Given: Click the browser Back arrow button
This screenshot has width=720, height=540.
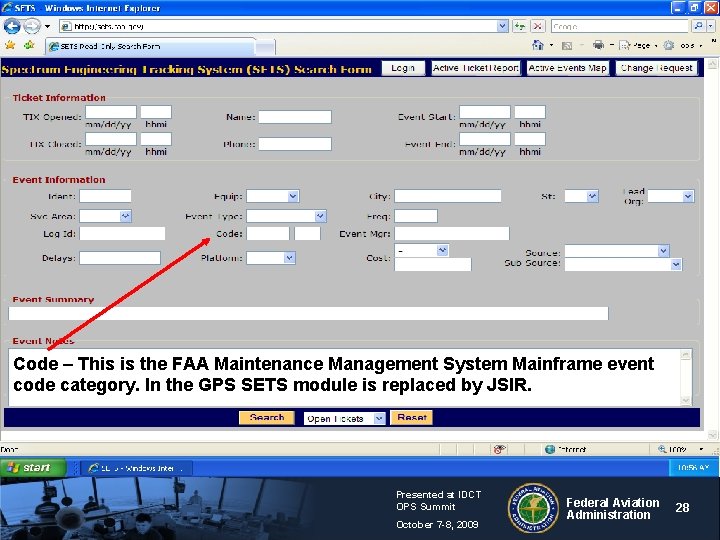Looking at the screenshot, I should (x=12, y=26).
